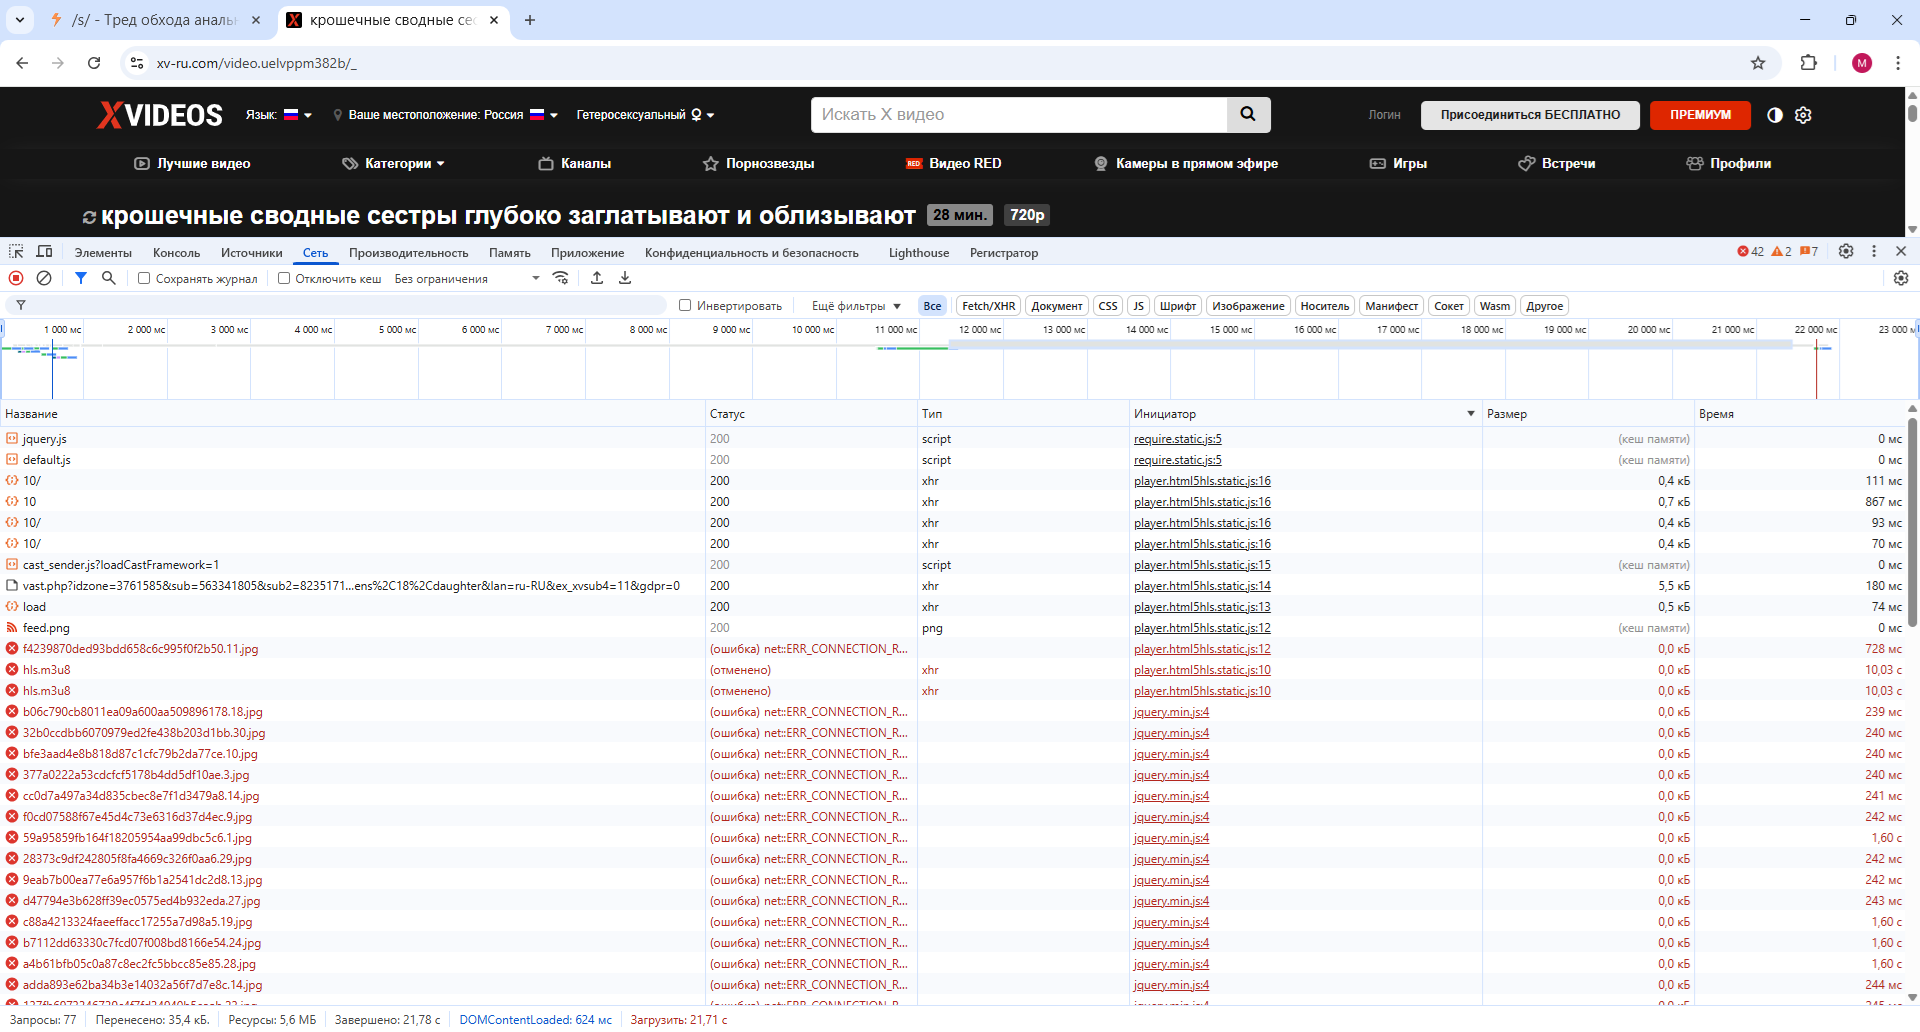The image size is (1920, 1032).
Task: Open the Без ограничения throttling dropdown
Action: click(467, 279)
